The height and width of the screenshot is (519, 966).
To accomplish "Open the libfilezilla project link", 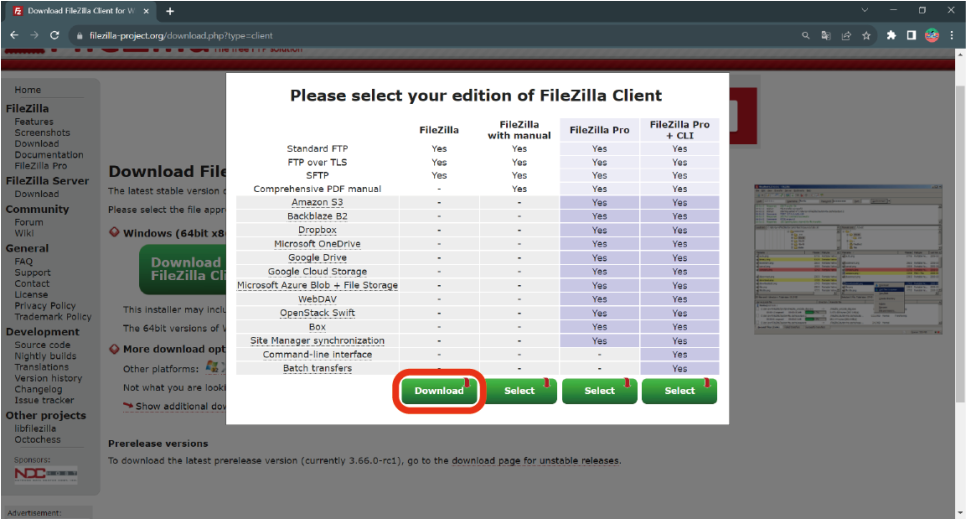I will pyautogui.click(x=35, y=429).
